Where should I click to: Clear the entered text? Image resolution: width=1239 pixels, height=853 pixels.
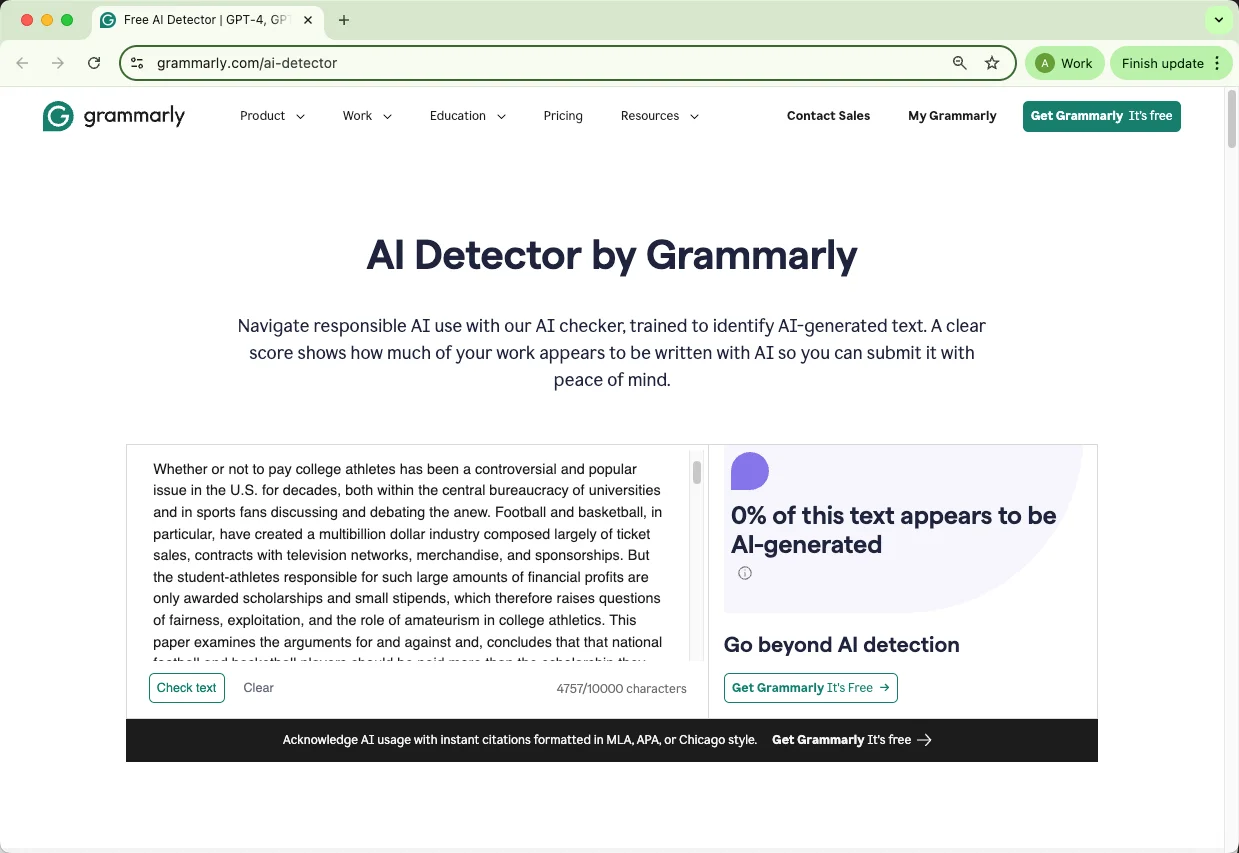click(x=258, y=688)
